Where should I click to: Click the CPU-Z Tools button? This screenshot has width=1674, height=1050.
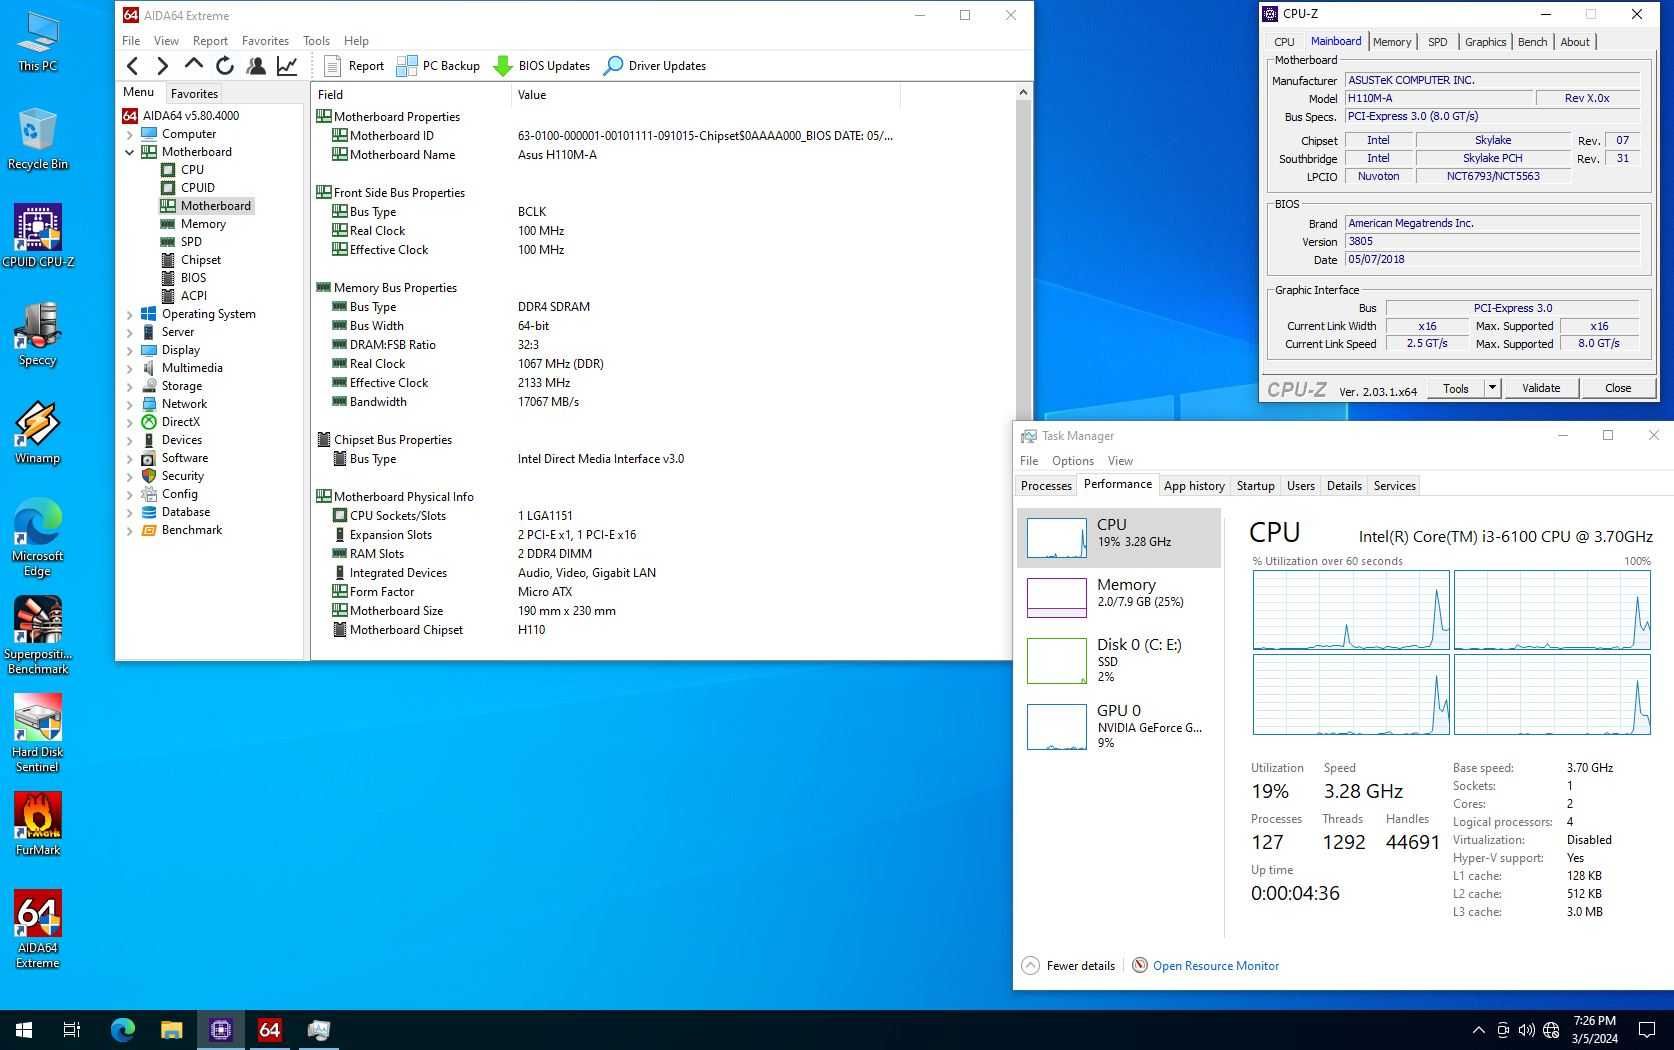click(1455, 388)
